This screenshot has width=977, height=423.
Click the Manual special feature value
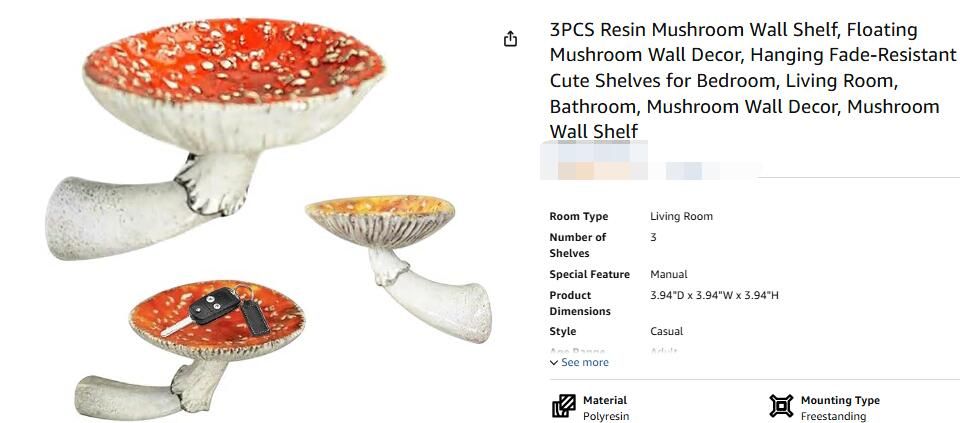coord(668,274)
